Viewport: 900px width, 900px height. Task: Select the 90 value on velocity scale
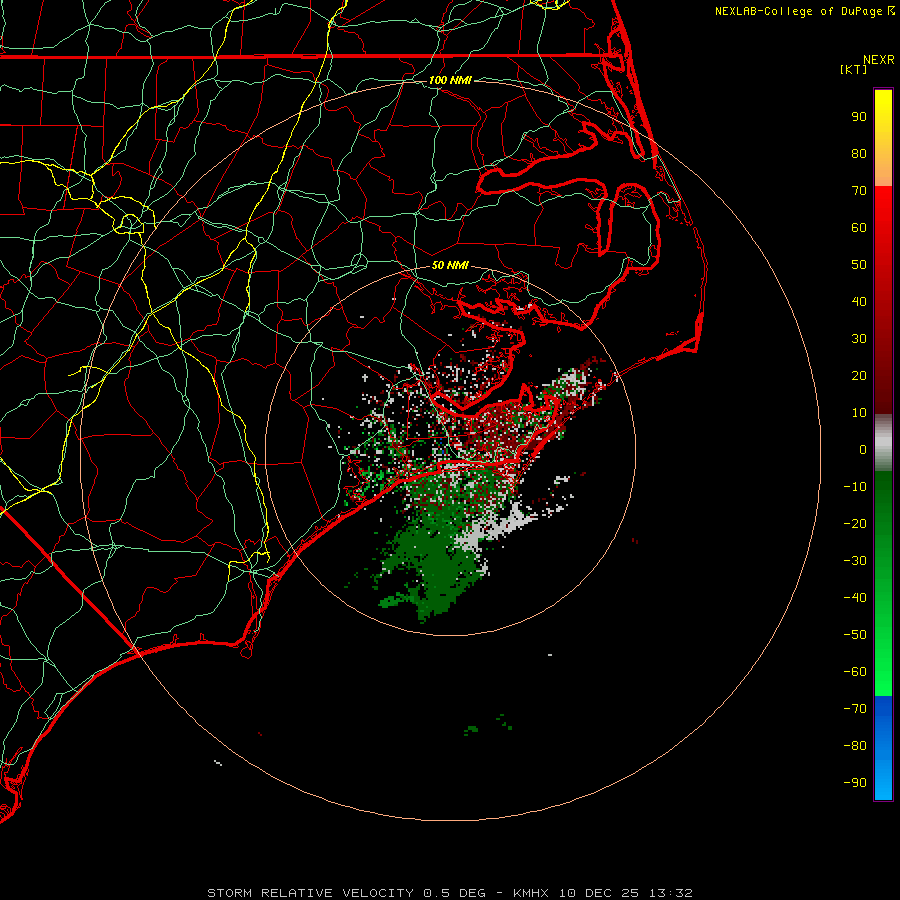859,117
